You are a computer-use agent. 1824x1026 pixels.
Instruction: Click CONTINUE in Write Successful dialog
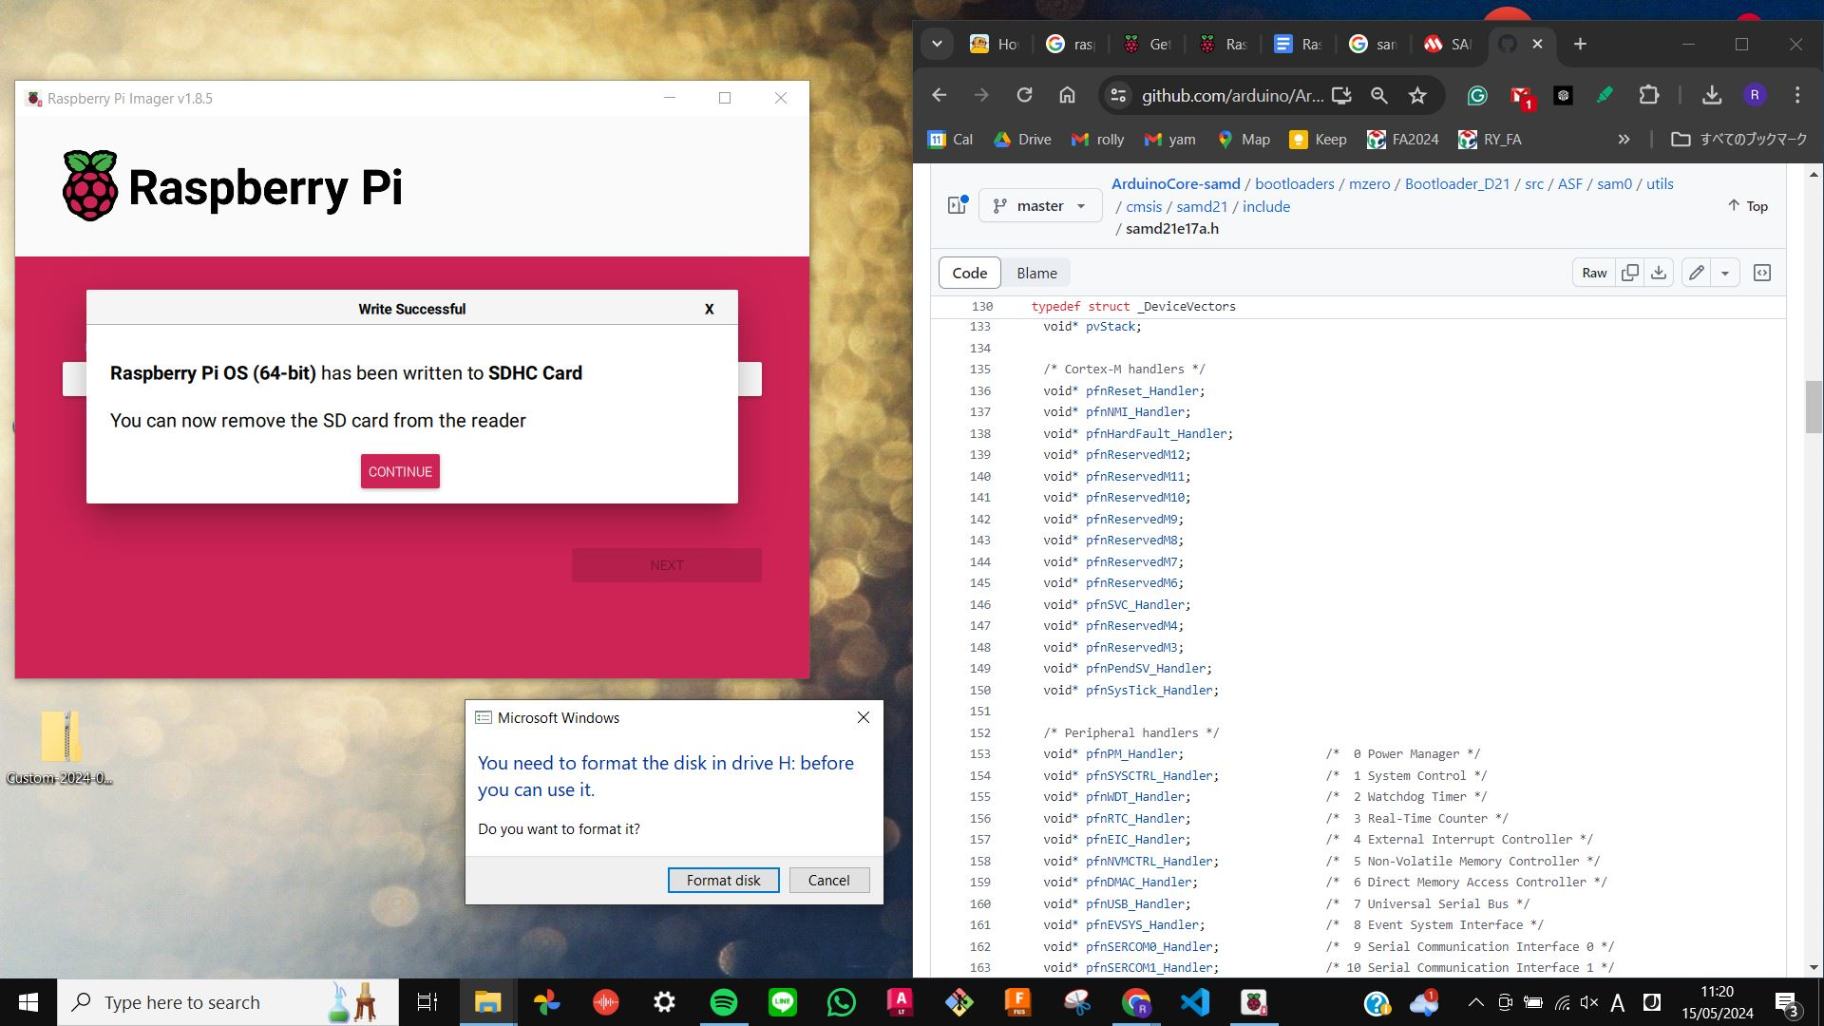click(x=400, y=471)
